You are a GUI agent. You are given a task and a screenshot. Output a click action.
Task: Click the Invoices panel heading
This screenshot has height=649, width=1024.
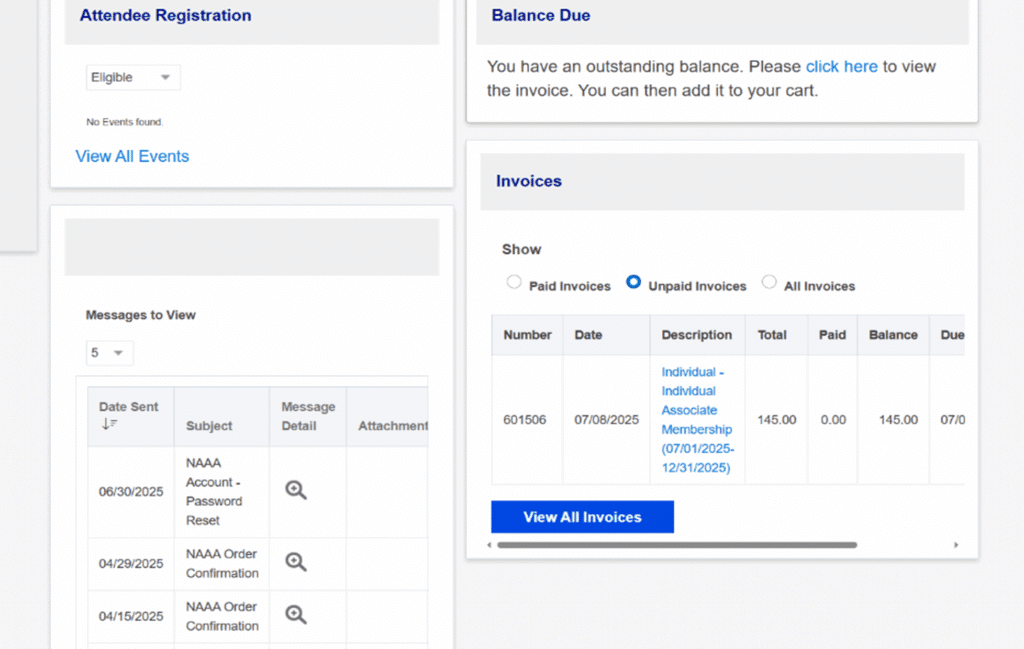[x=529, y=181]
